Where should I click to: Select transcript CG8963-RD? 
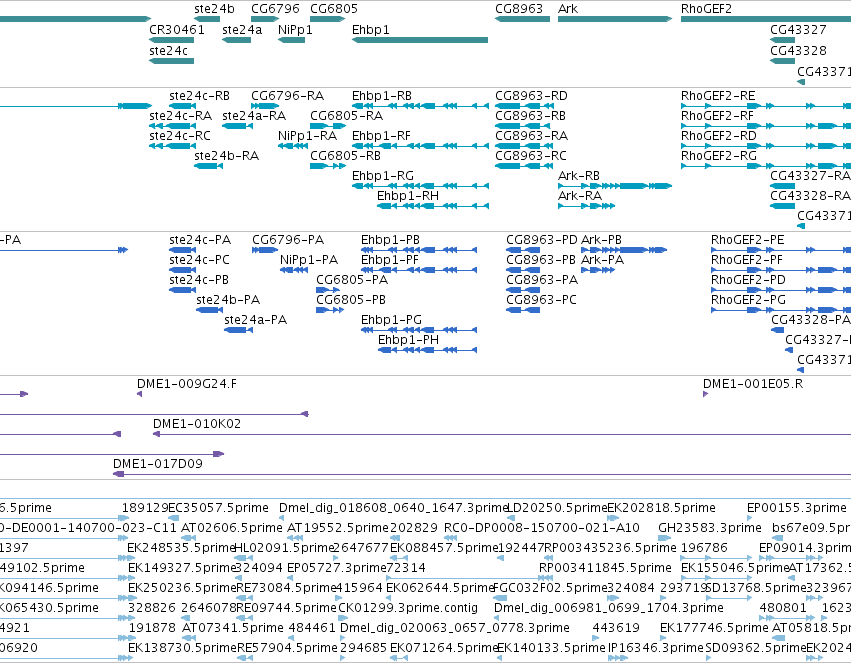[x=531, y=96]
